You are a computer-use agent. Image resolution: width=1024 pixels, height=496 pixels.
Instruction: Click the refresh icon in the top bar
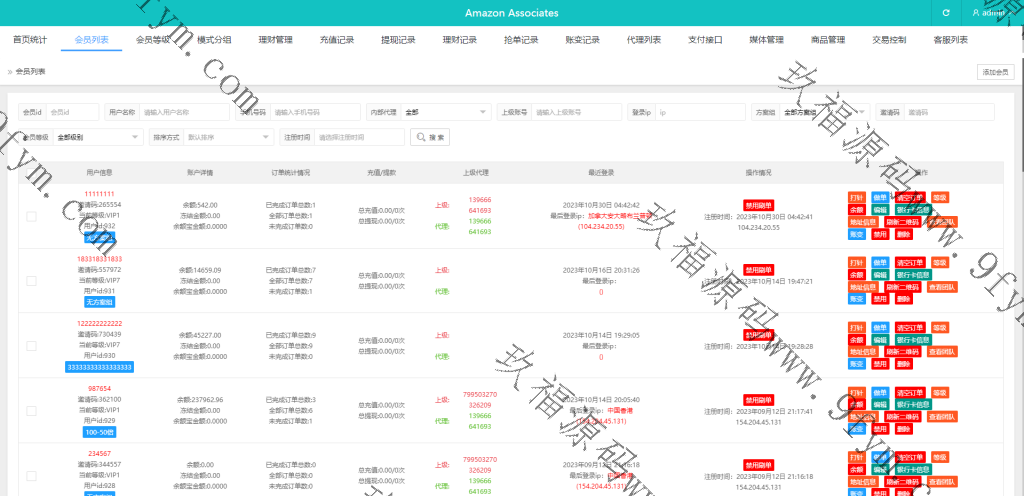pos(946,13)
